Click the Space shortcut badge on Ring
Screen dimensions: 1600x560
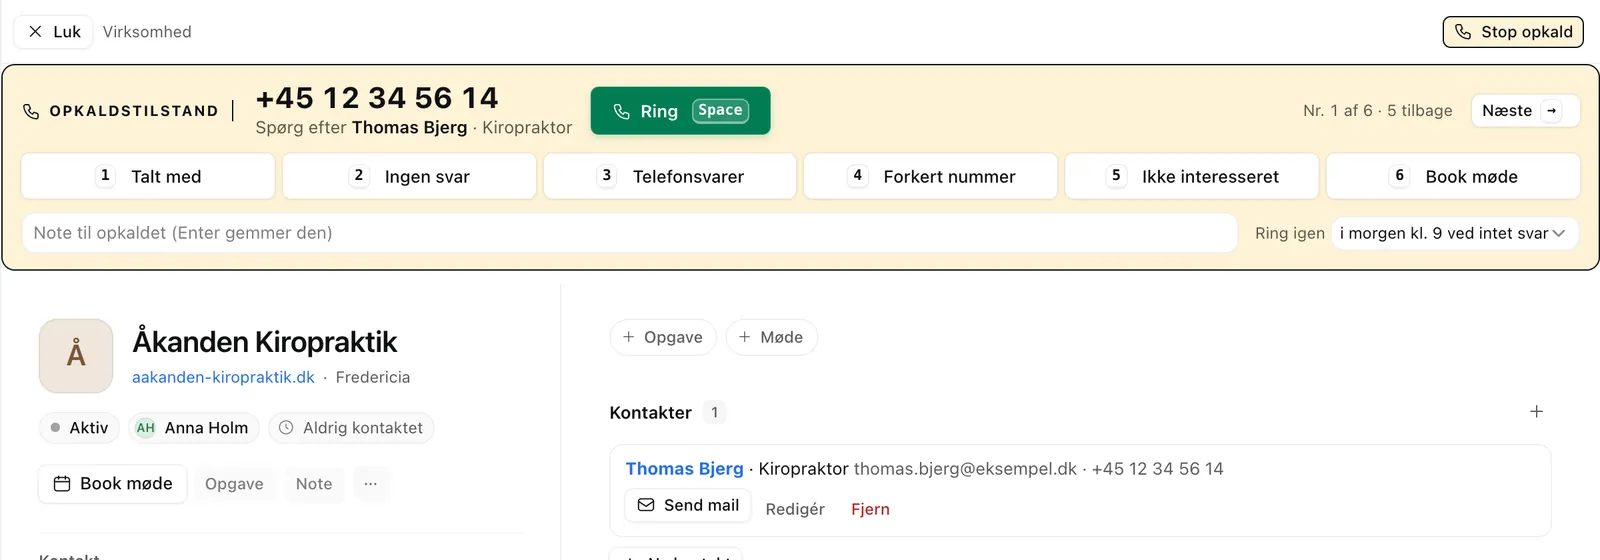pyautogui.click(x=720, y=110)
